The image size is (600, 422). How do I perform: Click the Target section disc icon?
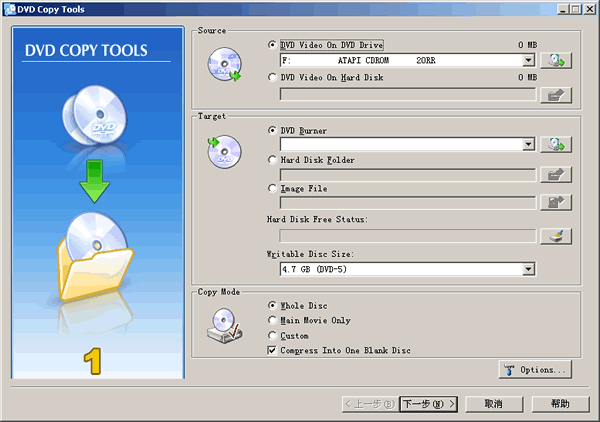224,152
